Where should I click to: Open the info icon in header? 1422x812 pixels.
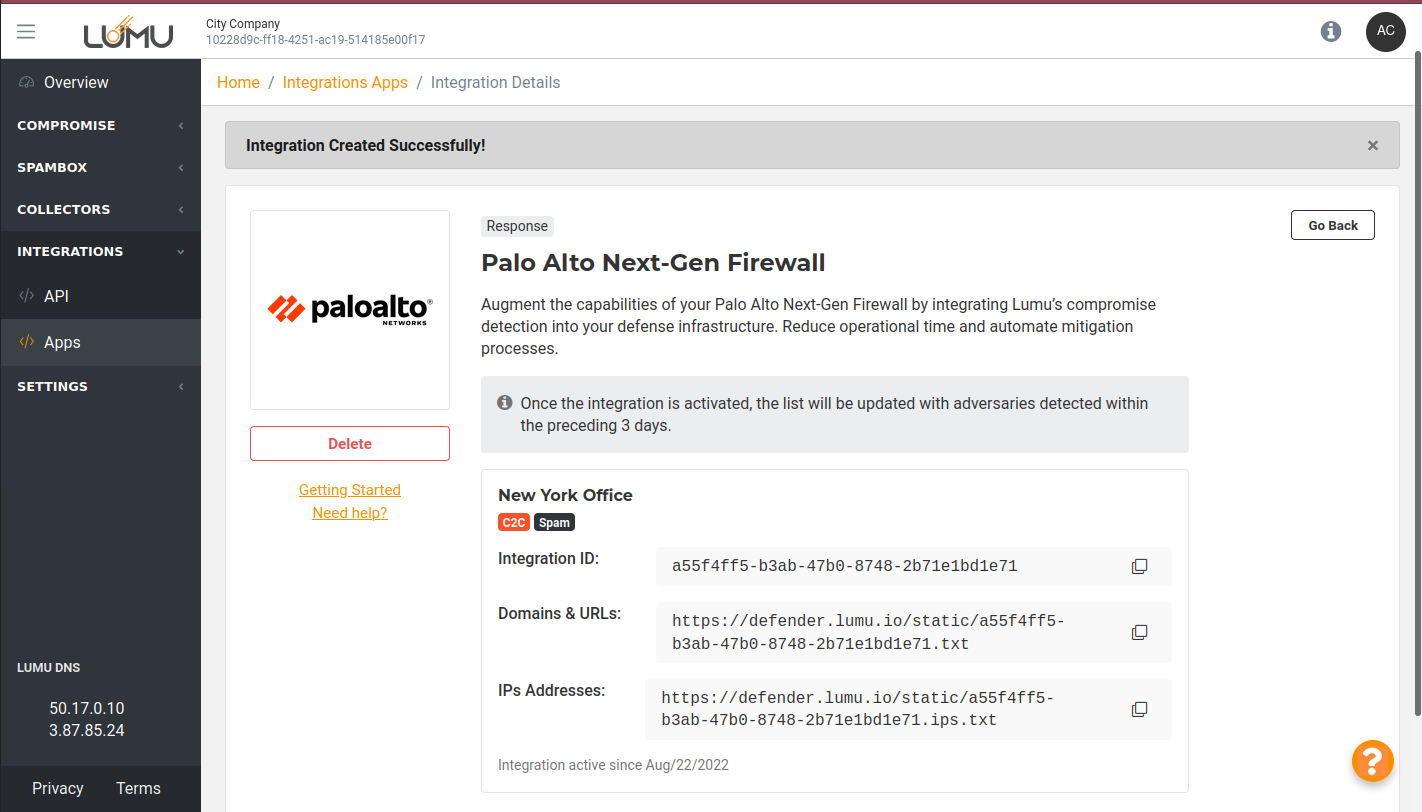pyautogui.click(x=1331, y=32)
